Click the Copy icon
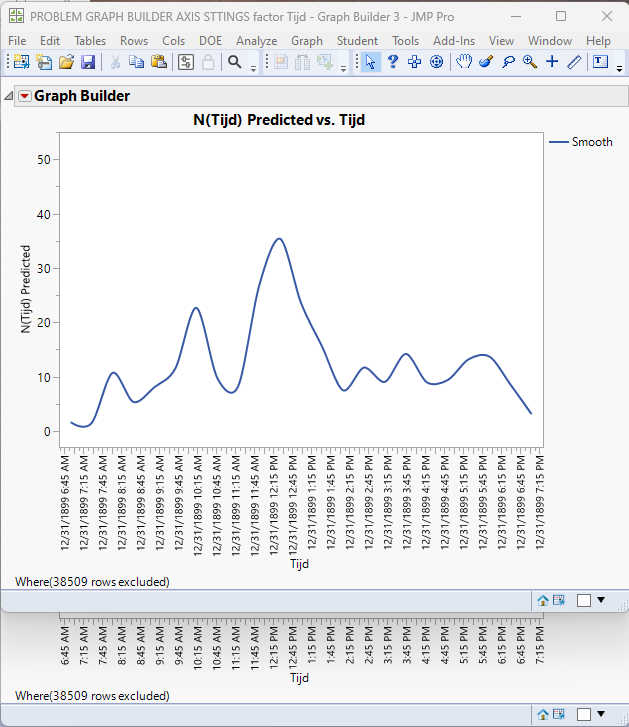Viewport: 629px width, 727px height. tap(136, 62)
